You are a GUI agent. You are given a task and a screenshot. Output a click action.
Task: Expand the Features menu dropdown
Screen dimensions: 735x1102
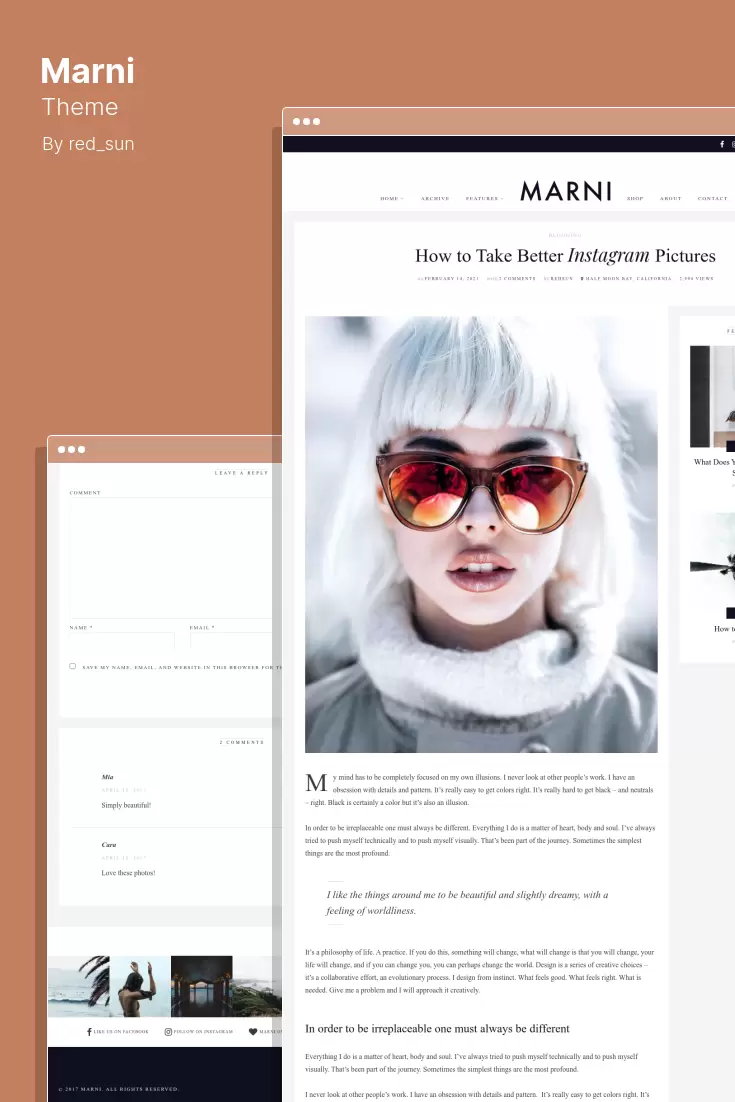[x=484, y=199]
